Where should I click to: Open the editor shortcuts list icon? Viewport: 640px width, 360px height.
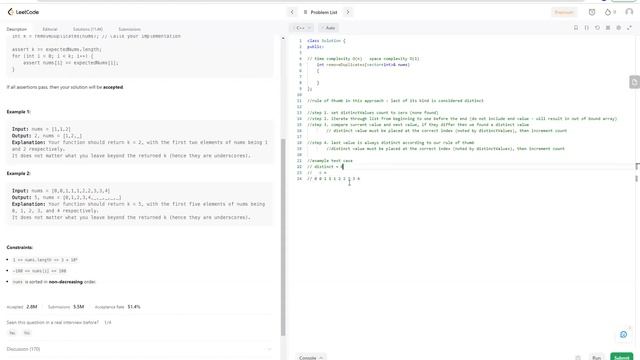[608, 28]
